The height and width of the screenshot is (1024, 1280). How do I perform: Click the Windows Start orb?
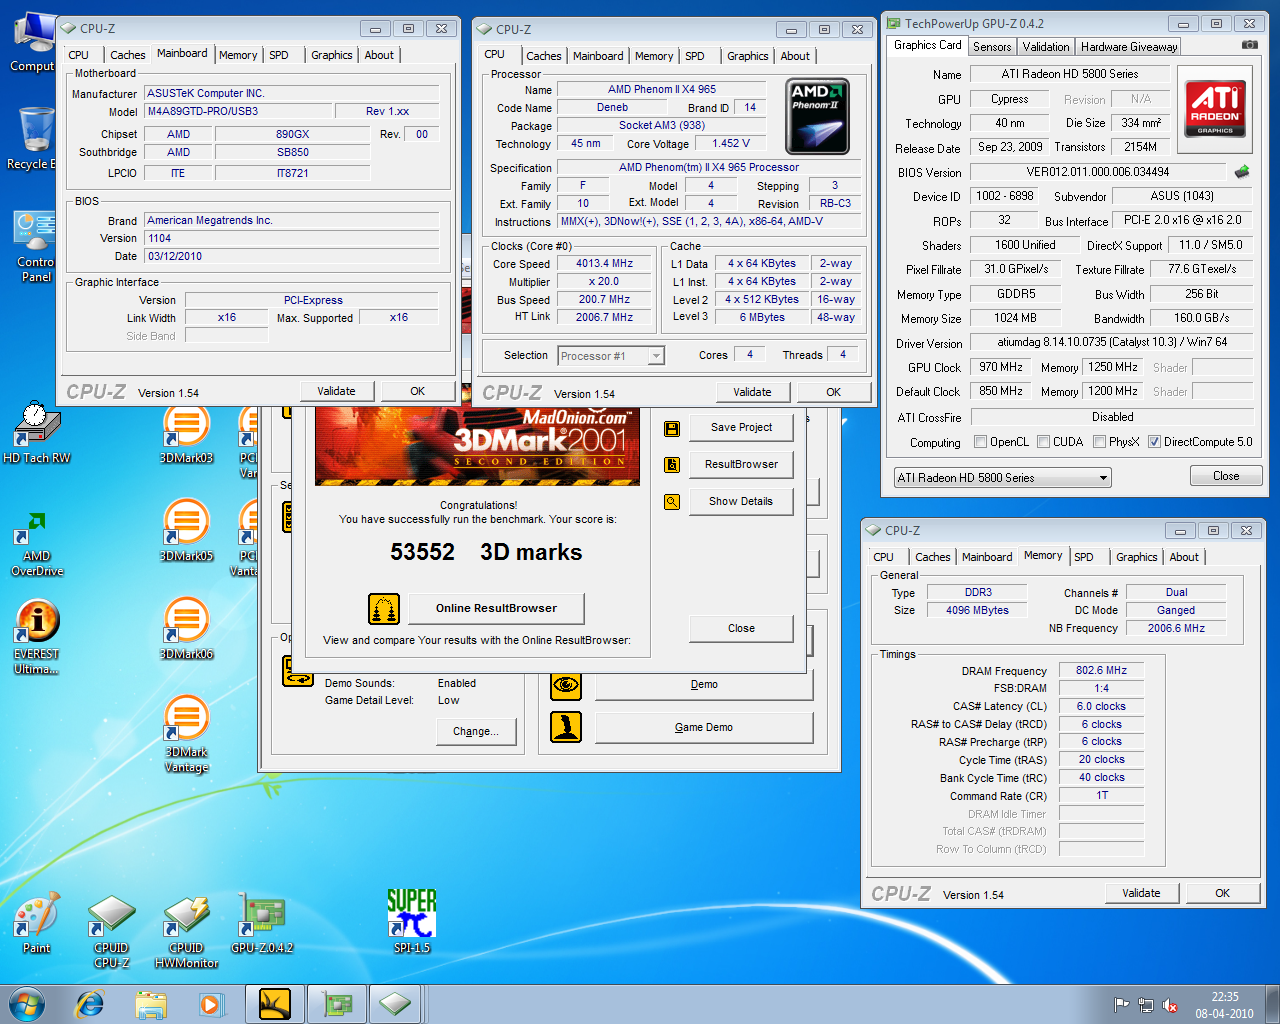[x=27, y=1003]
